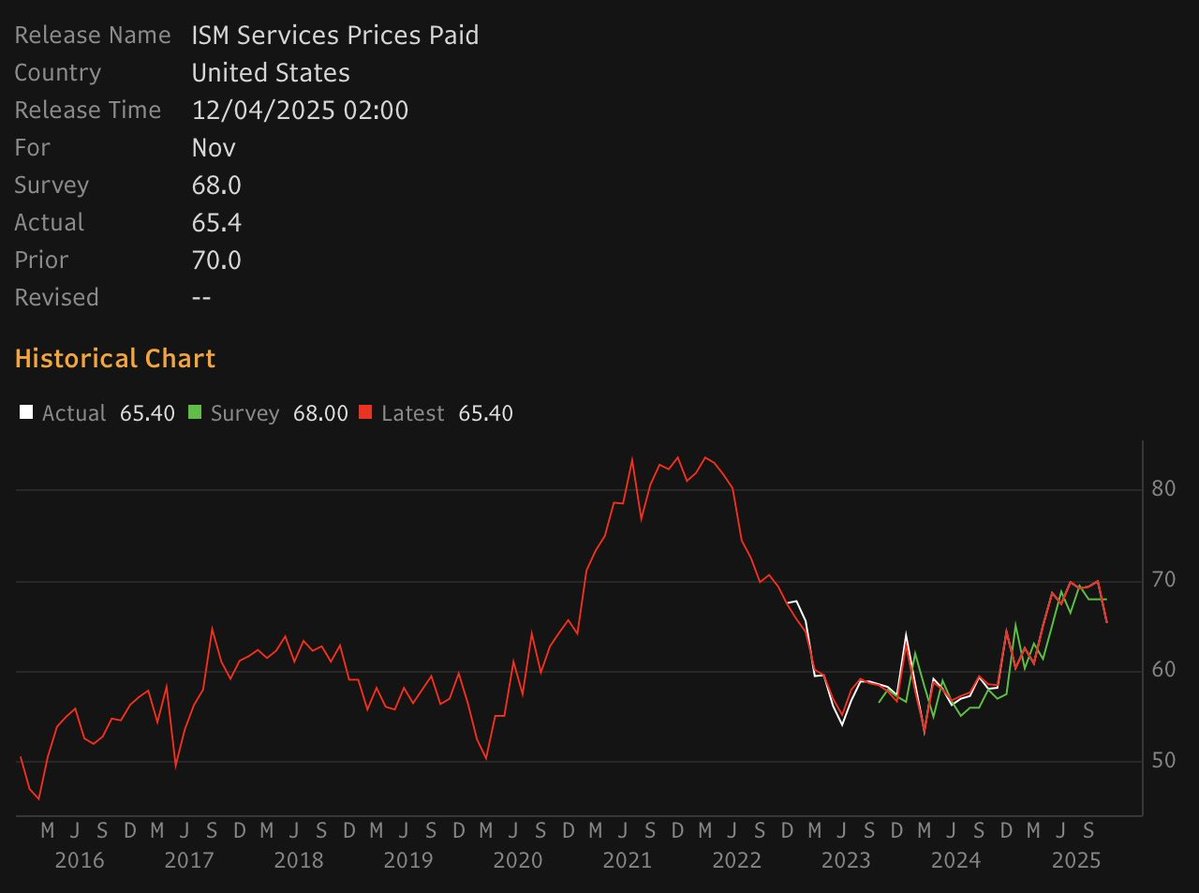Click the green Survey legend square
This screenshot has width=1199, height=893.
pos(198,412)
